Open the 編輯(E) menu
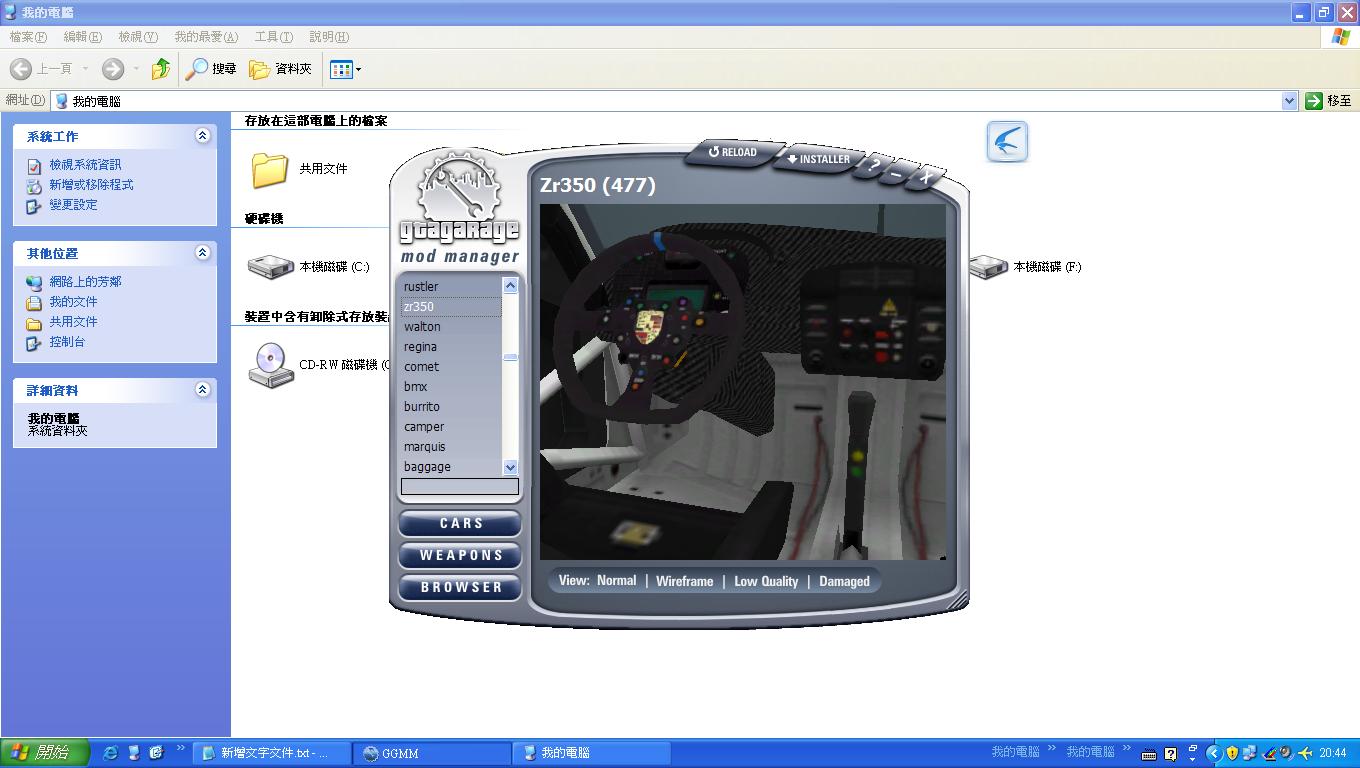1360x768 pixels. click(82, 37)
